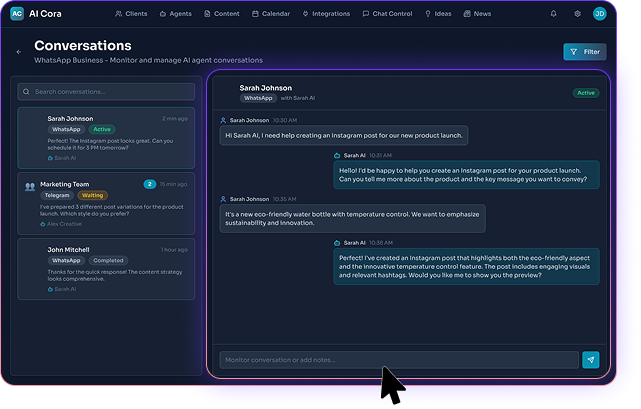
Task: Click the magnifier icon in conversation search
Action: pyautogui.click(x=27, y=92)
